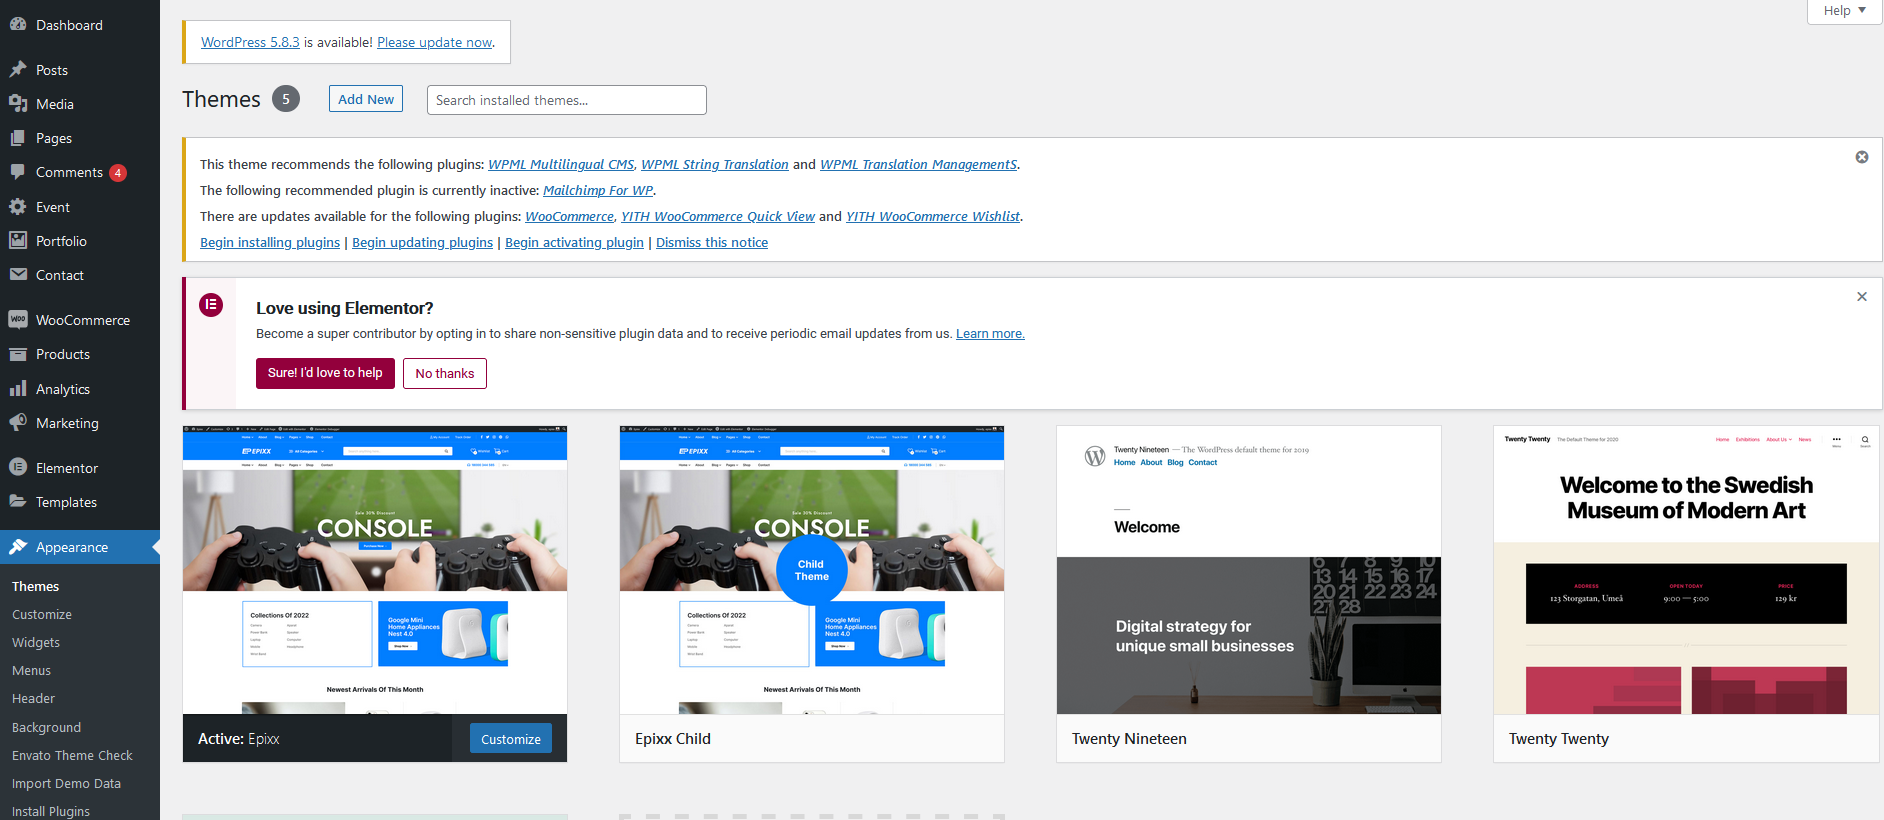The width and height of the screenshot is (1884, 820).
Task: Dismiss the recommended plugins notice
Action: pos(1862,157)
